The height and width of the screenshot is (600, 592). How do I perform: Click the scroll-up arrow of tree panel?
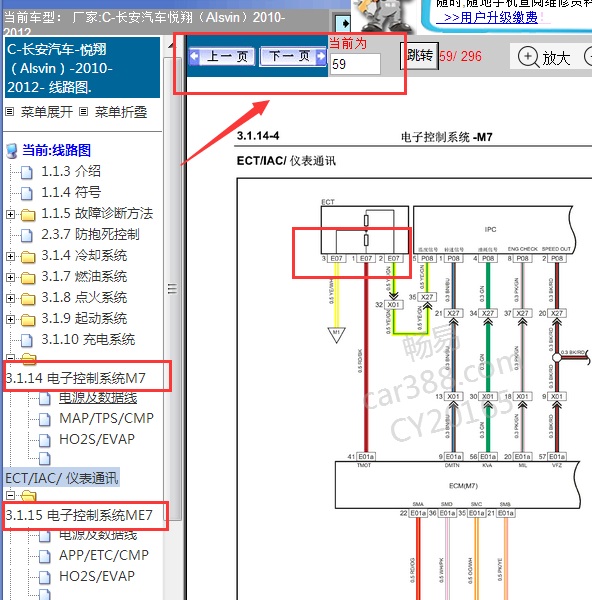click(x=171, y=46)
